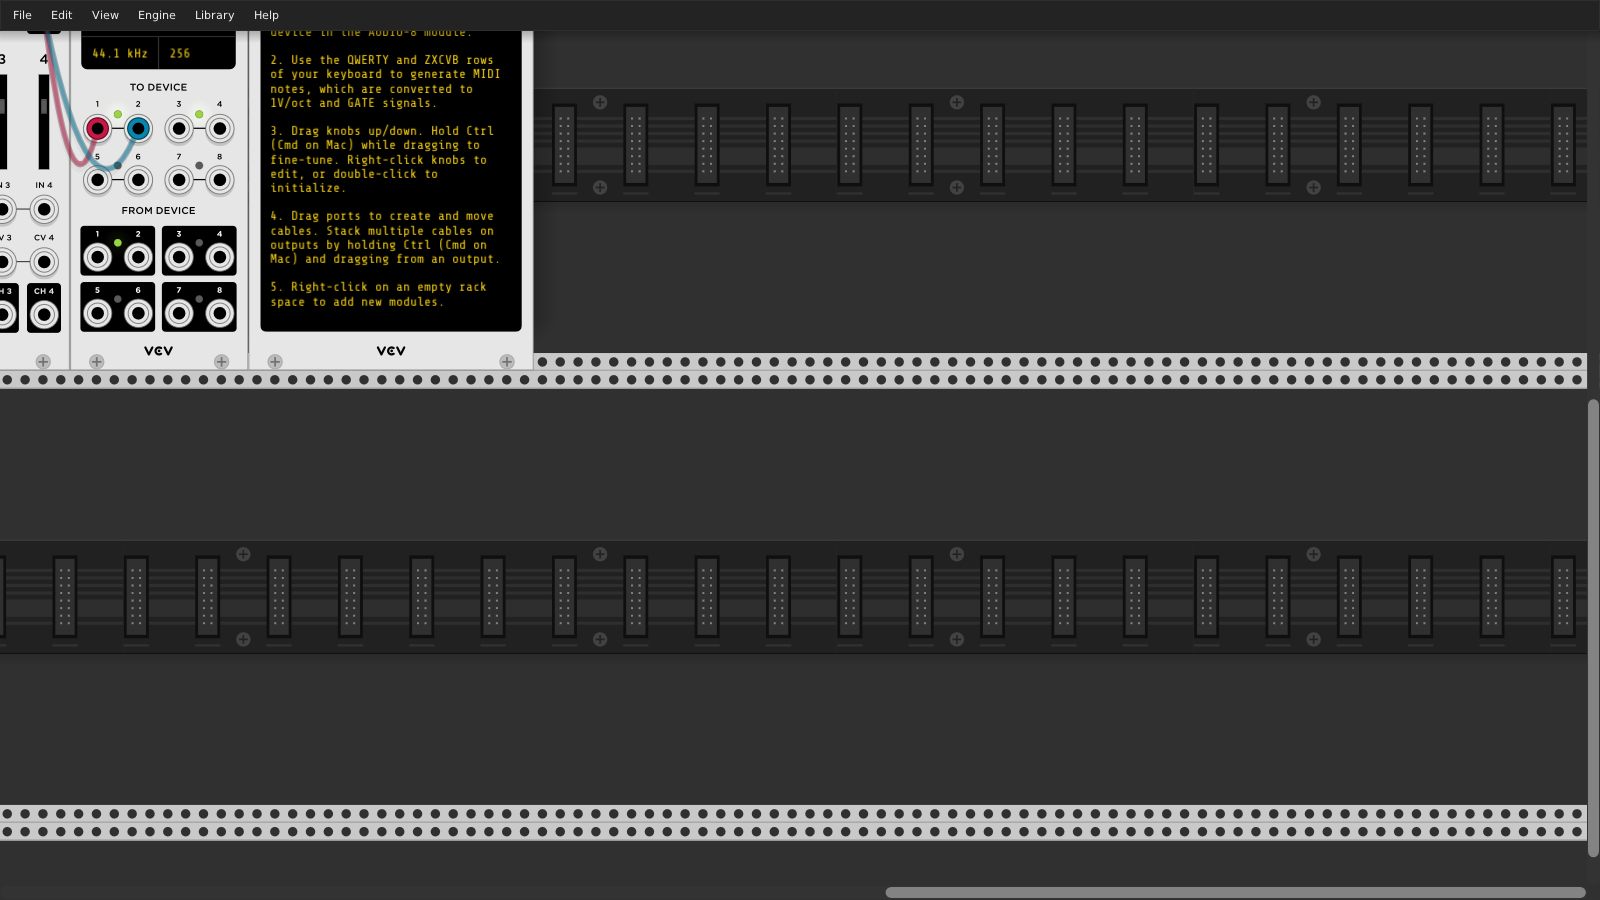Open the View menu

pyautogui.click(x=105, y=15)
